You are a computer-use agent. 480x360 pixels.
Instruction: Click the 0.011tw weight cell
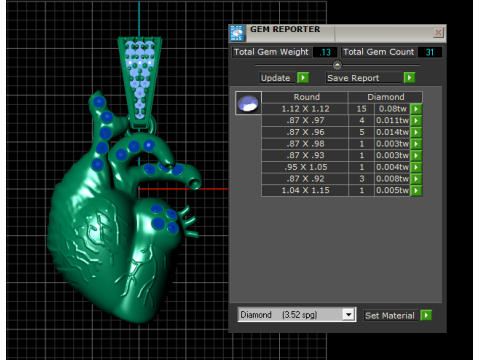coord(392,121)
